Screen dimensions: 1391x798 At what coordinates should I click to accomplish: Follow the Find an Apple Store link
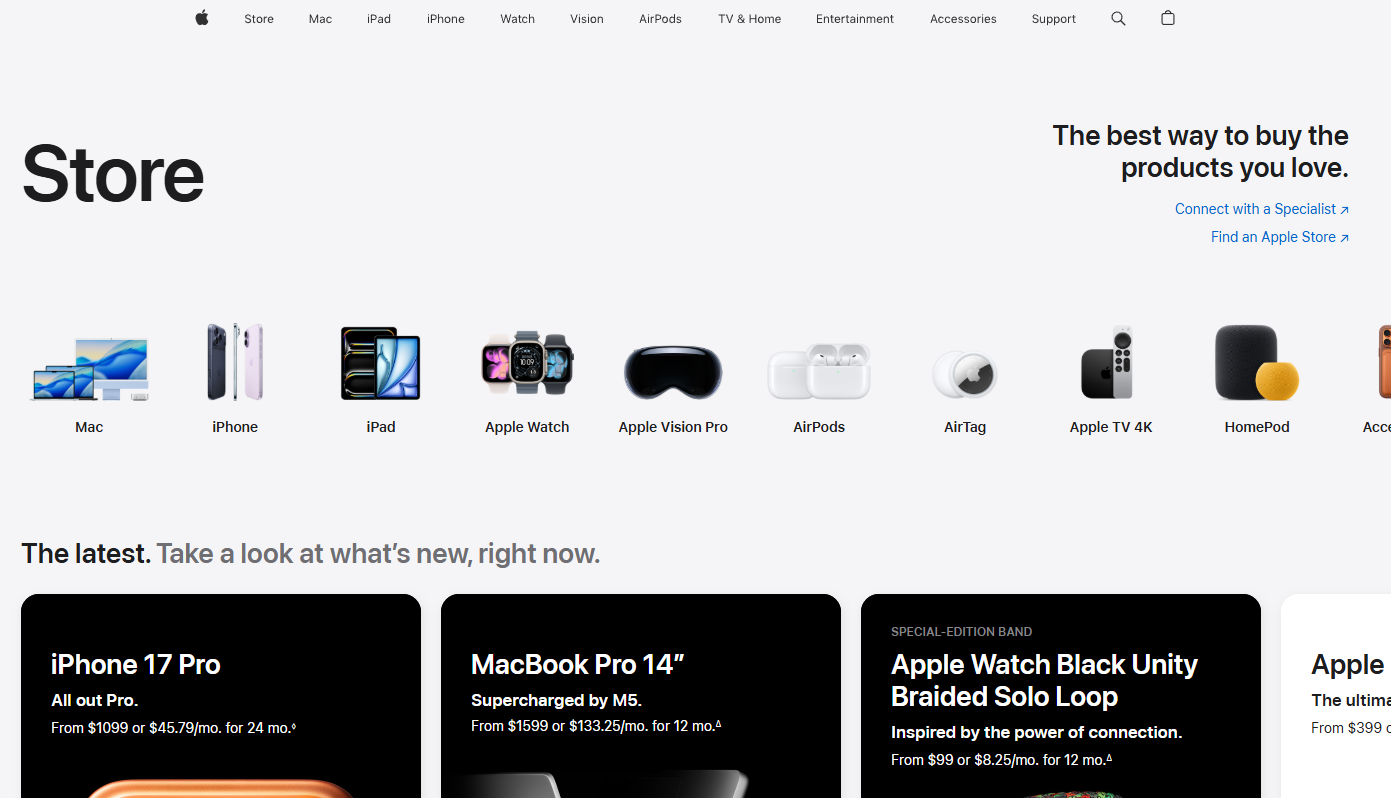click(1280, 237)
